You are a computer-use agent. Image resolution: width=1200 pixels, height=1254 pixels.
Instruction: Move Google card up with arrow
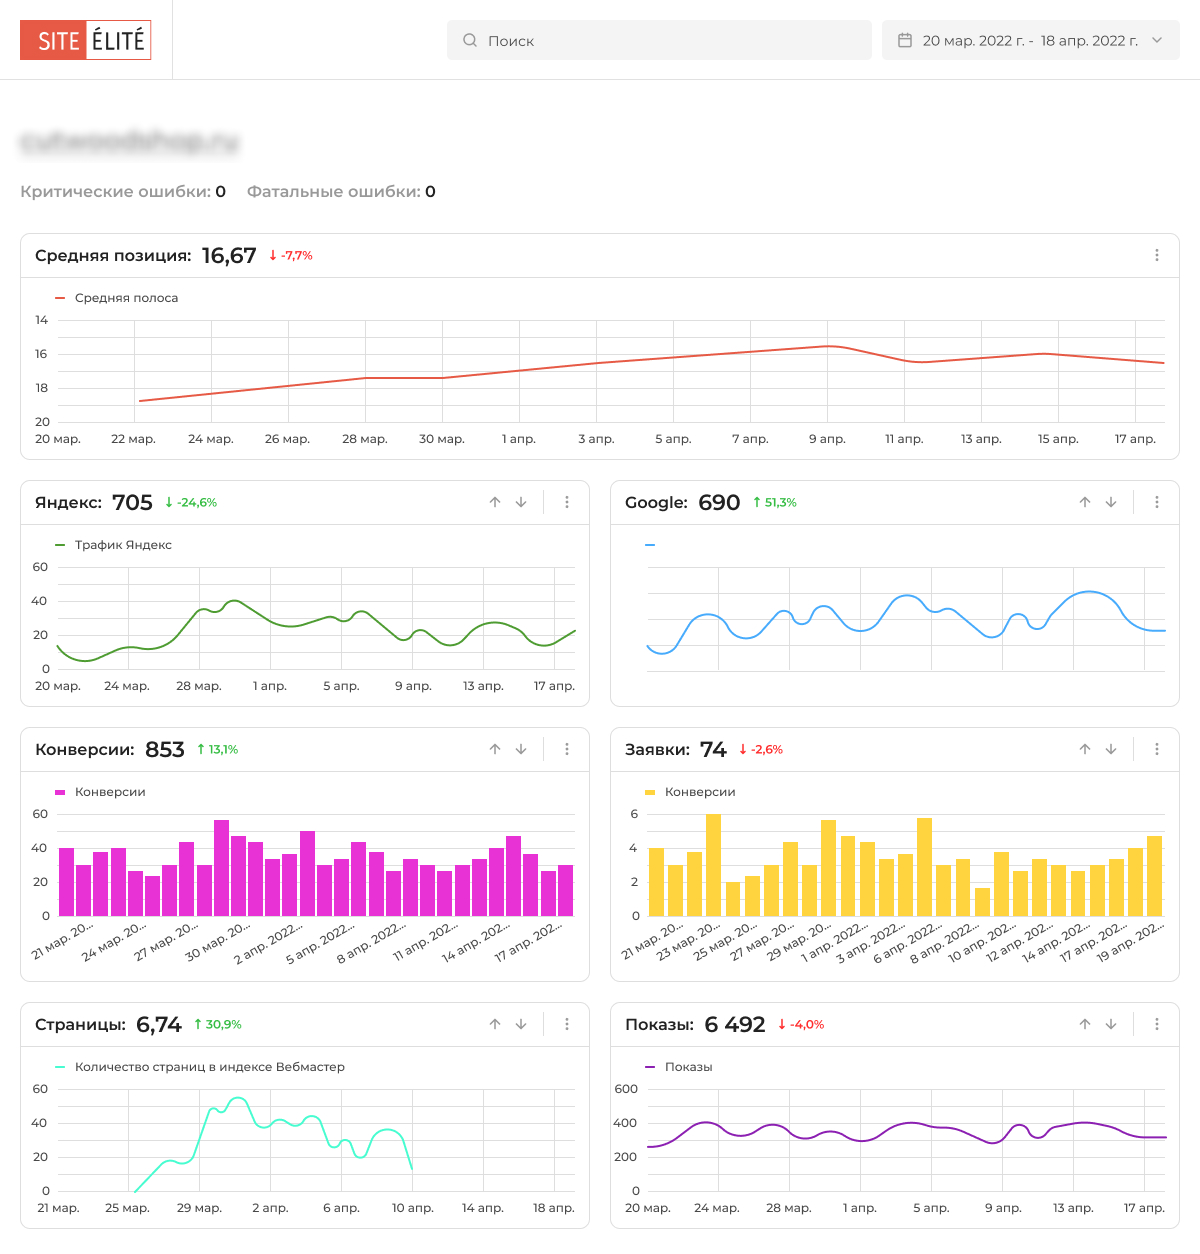[1085, 502]
